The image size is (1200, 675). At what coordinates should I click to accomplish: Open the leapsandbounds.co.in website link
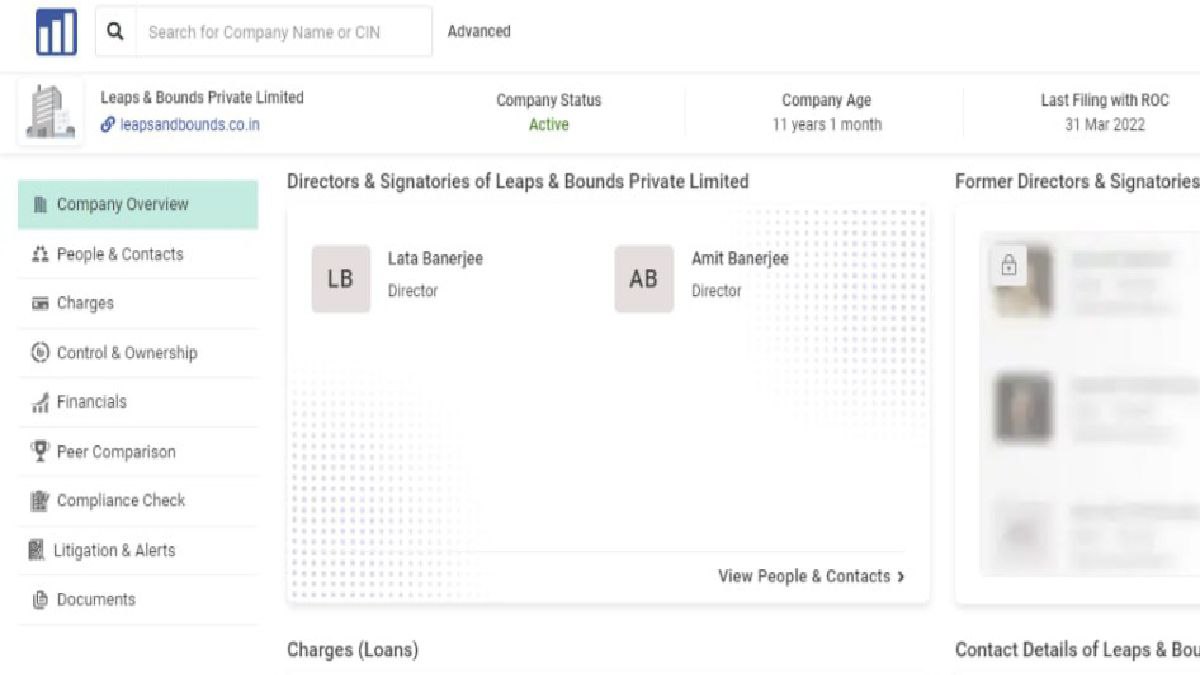point(189,125)
